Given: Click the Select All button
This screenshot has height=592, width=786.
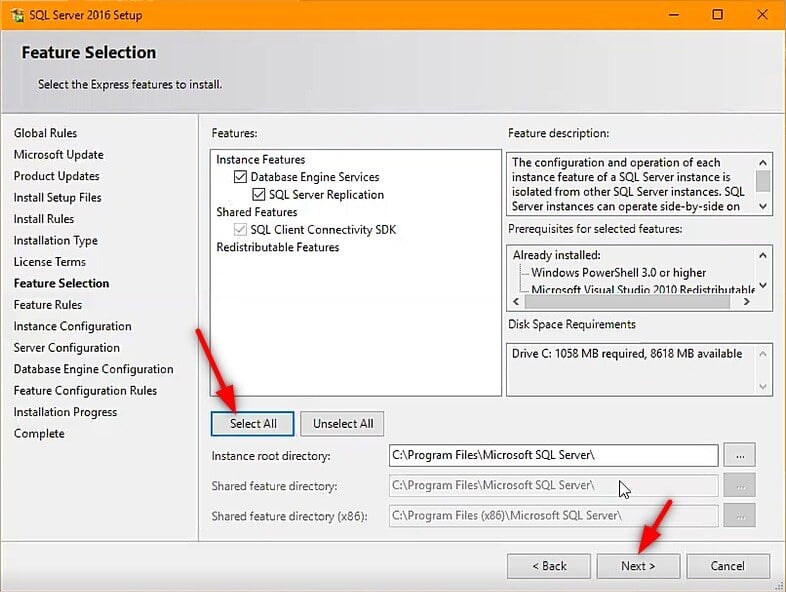Looking at the screenshot, I should 253,424.
